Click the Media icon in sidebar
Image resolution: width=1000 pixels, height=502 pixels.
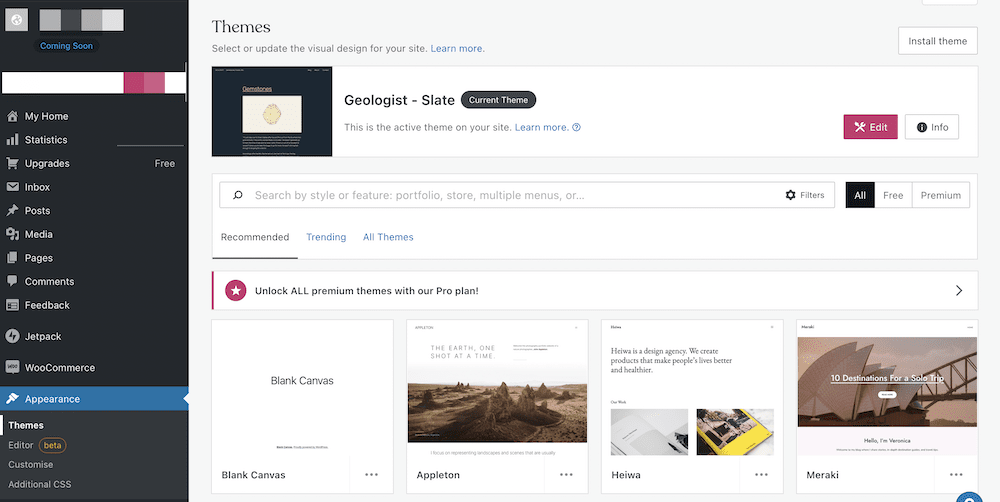(x=12, y=234)
